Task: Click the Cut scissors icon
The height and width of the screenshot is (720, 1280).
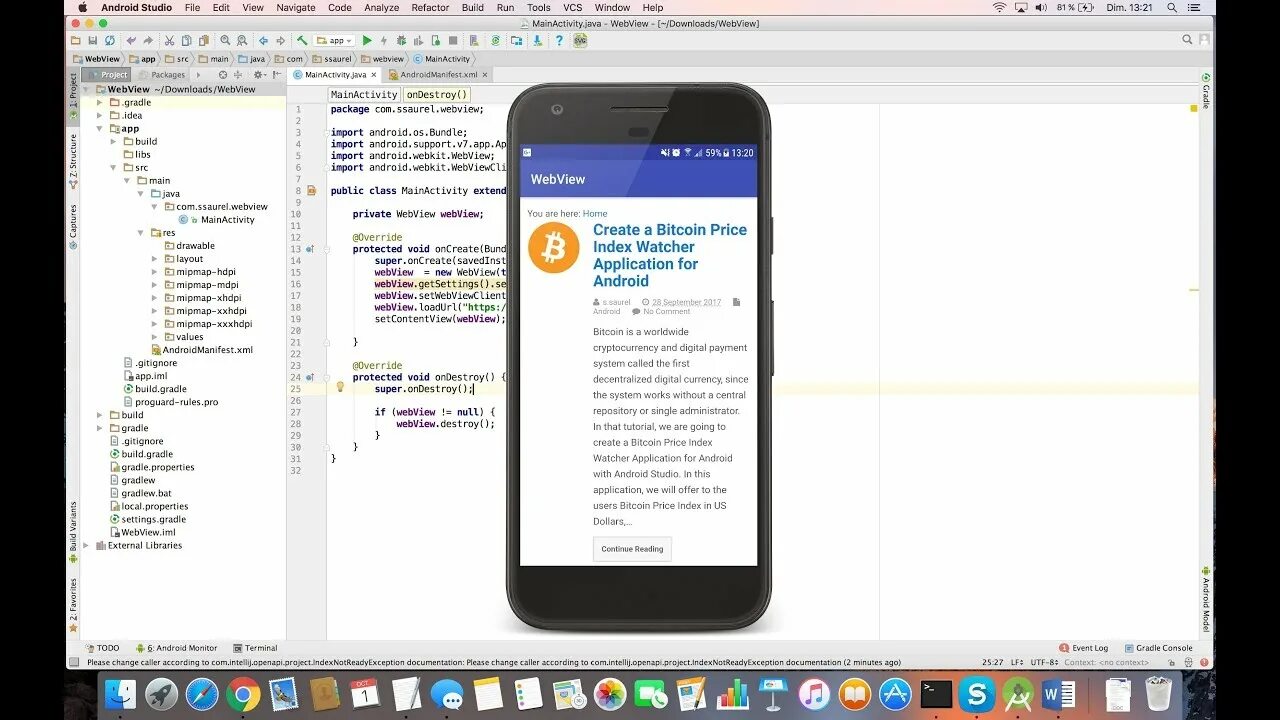Action: coord(170,40)
